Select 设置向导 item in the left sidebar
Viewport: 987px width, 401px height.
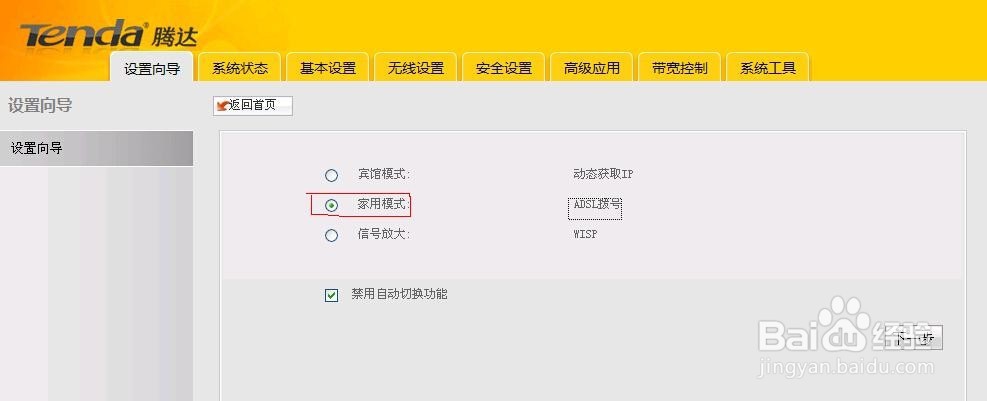point(96,149)
